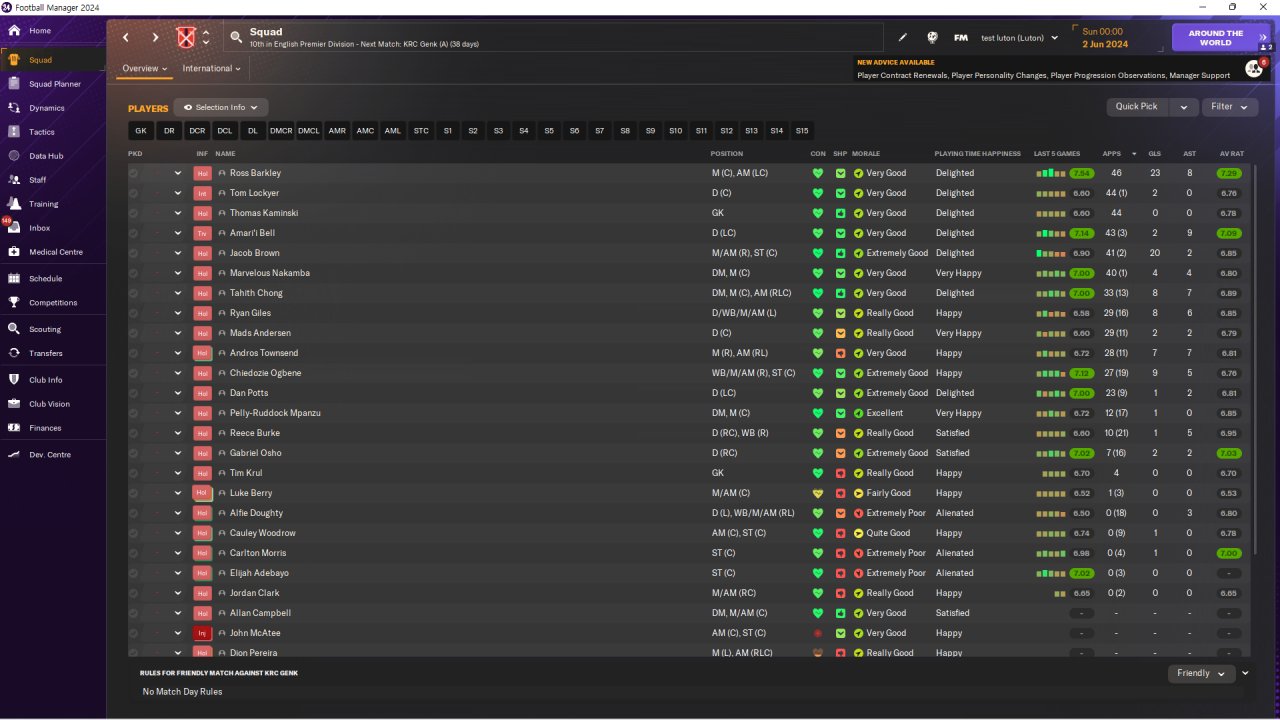Select the DCR position slot
The image size is (1280, 720).
197,131
